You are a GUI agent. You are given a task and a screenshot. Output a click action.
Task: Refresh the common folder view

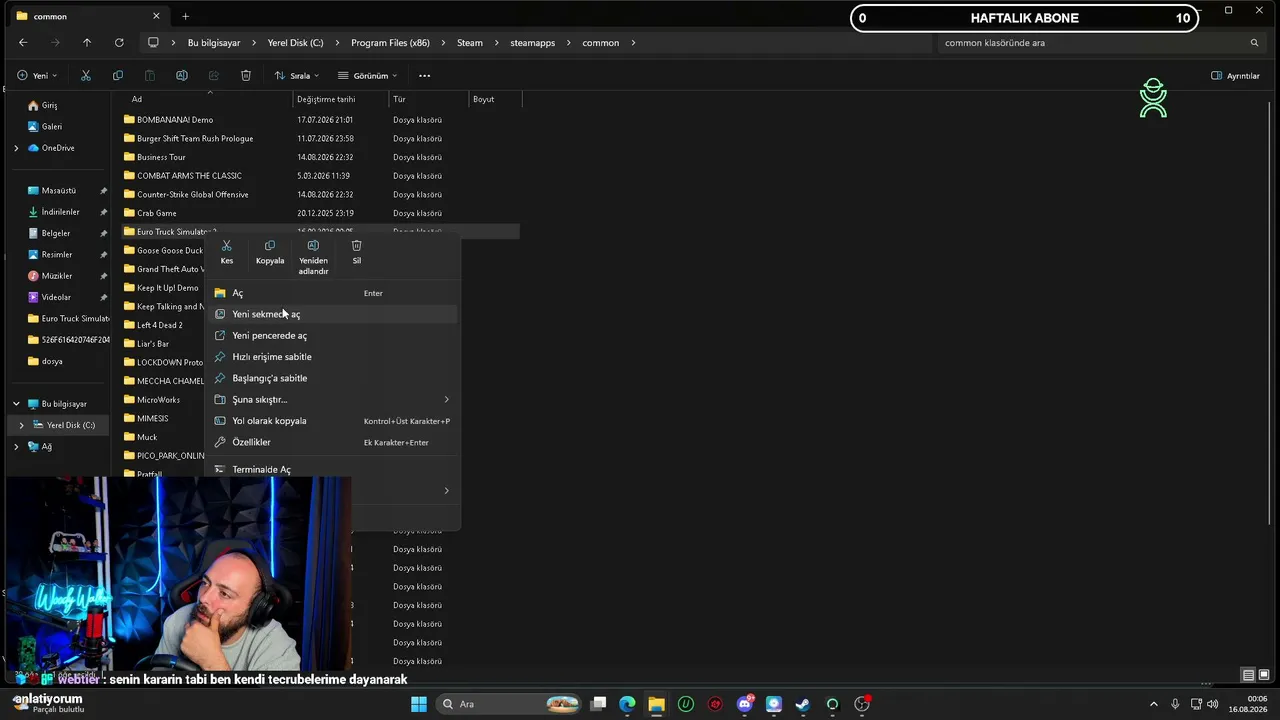tap(119, 43)
